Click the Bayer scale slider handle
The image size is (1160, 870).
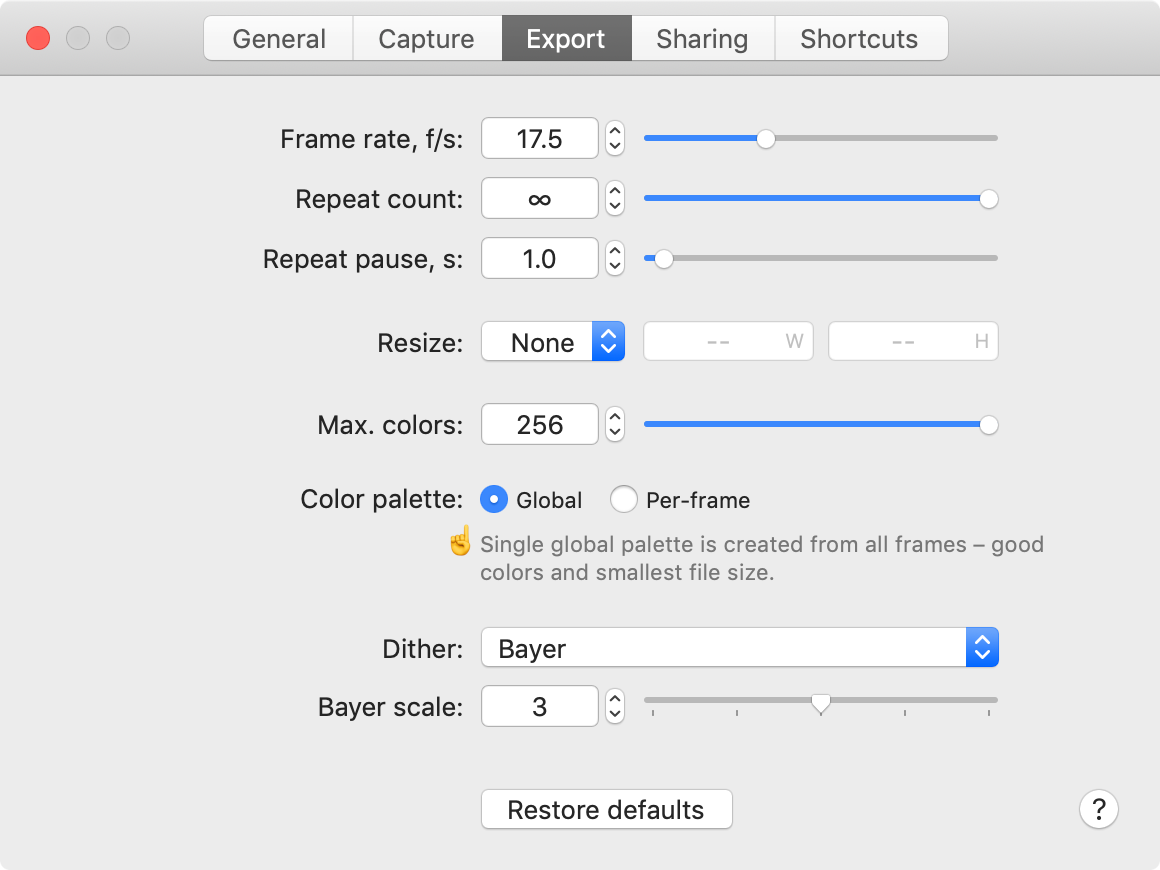coord(821,704)
